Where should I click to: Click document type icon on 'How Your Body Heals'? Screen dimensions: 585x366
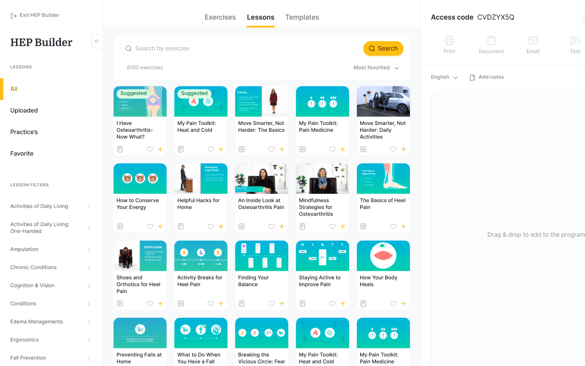tap(363, 304)
